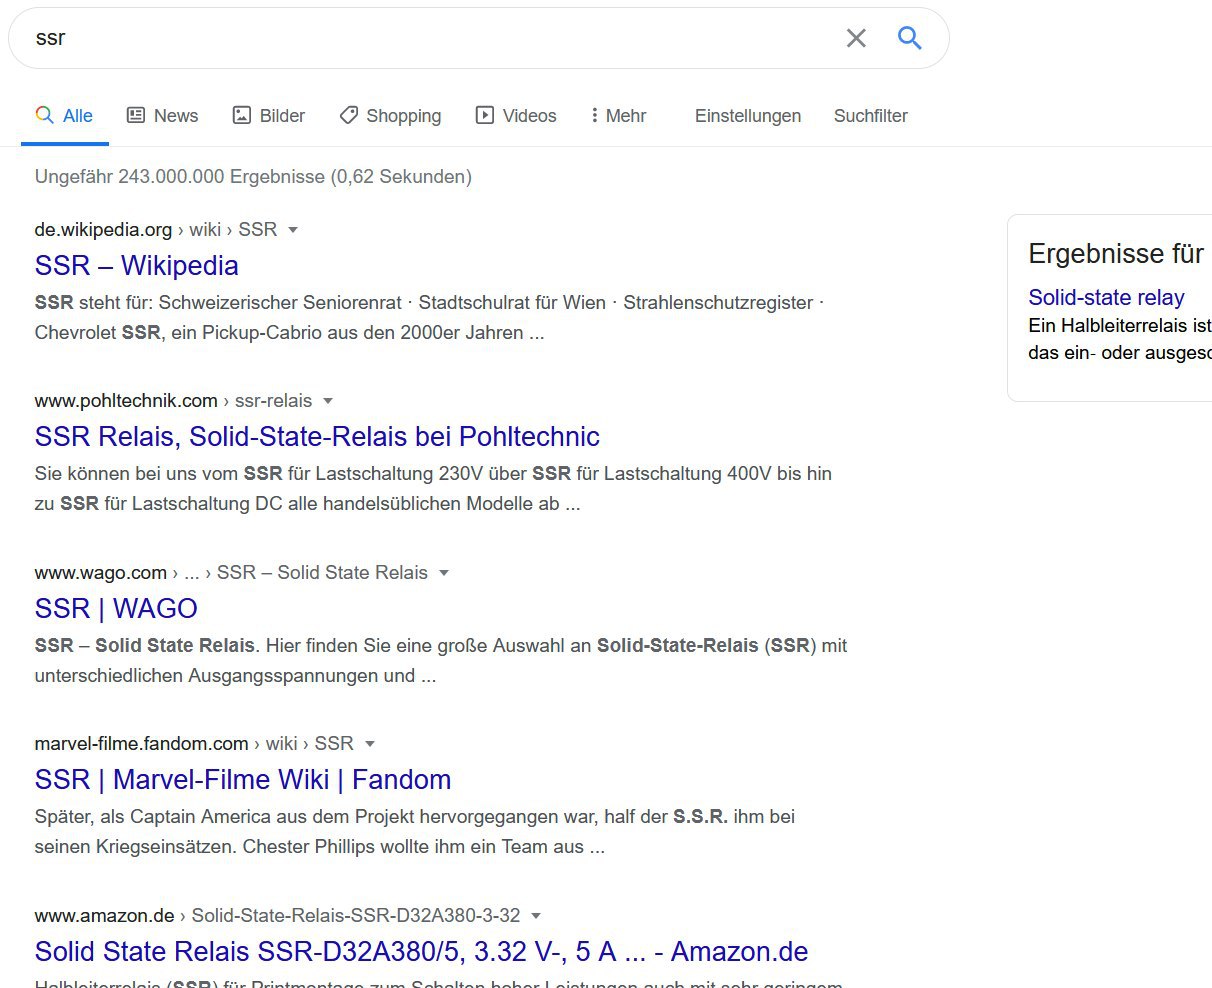The height and width of the screenshot is (988, 1212).
Task: Open the SSR – Wikipedia result
Action: [137, 266]
